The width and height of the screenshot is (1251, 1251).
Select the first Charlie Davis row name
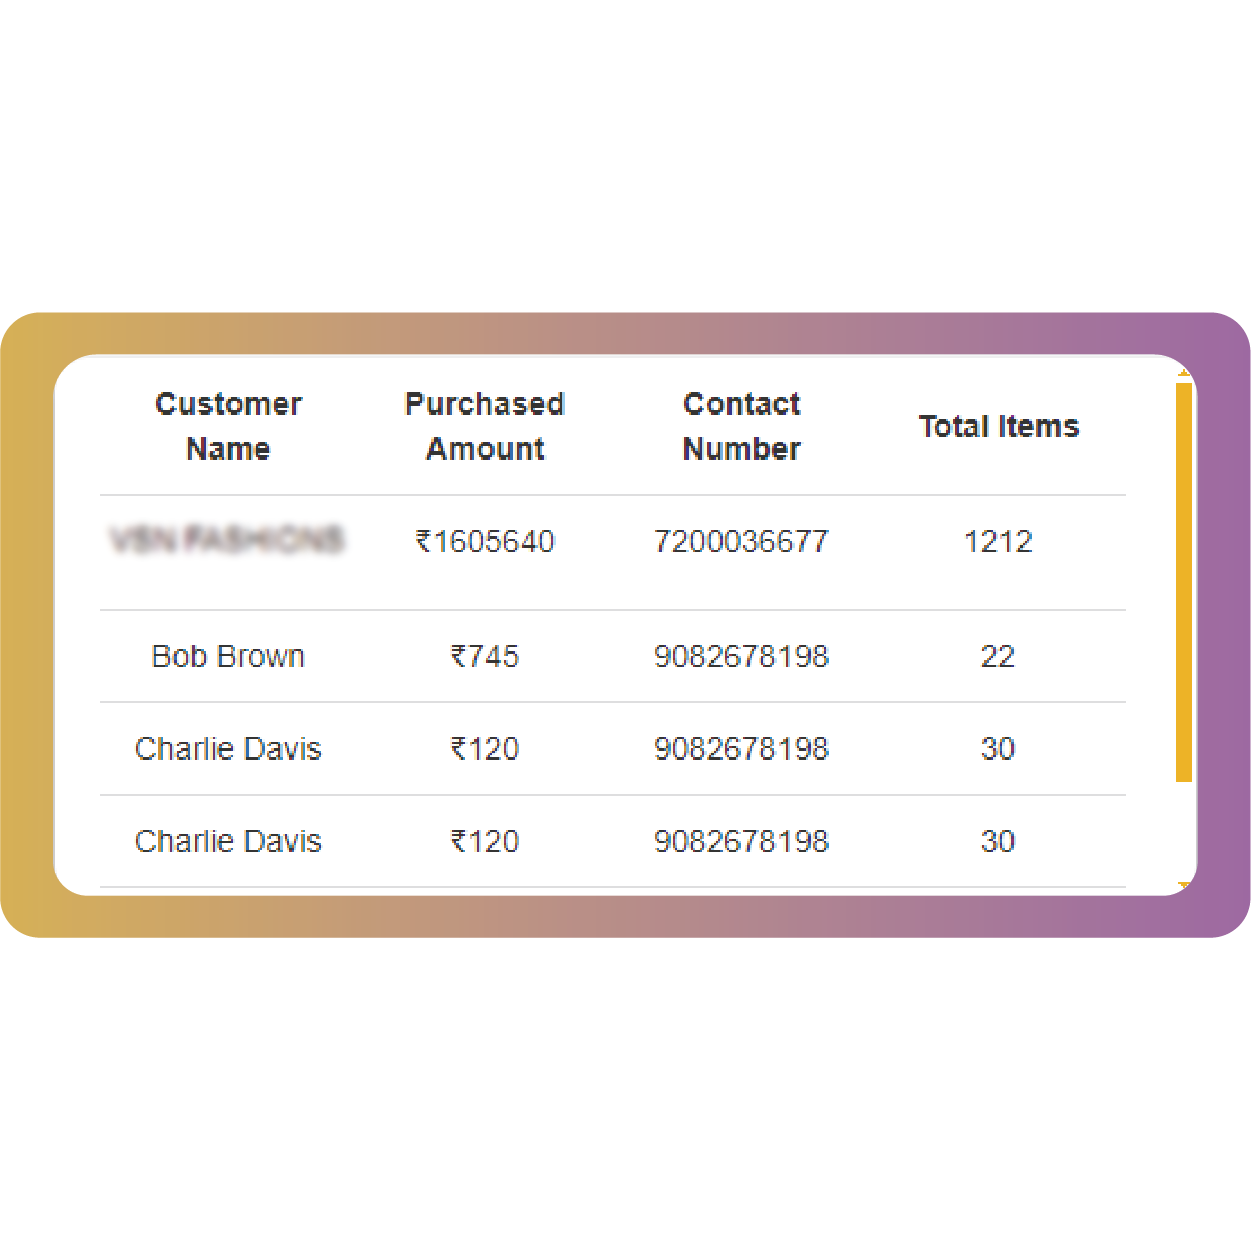click(228, 749)
